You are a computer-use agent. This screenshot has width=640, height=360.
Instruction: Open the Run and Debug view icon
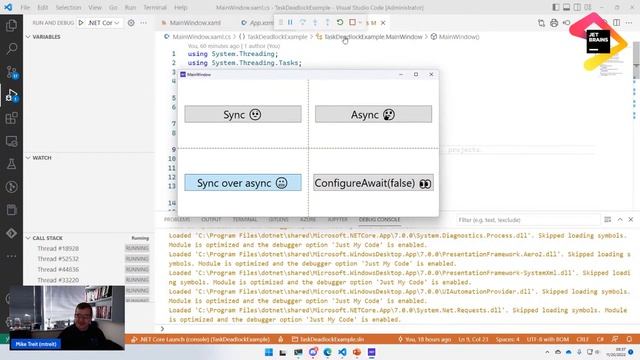click(x=11, y=96)
